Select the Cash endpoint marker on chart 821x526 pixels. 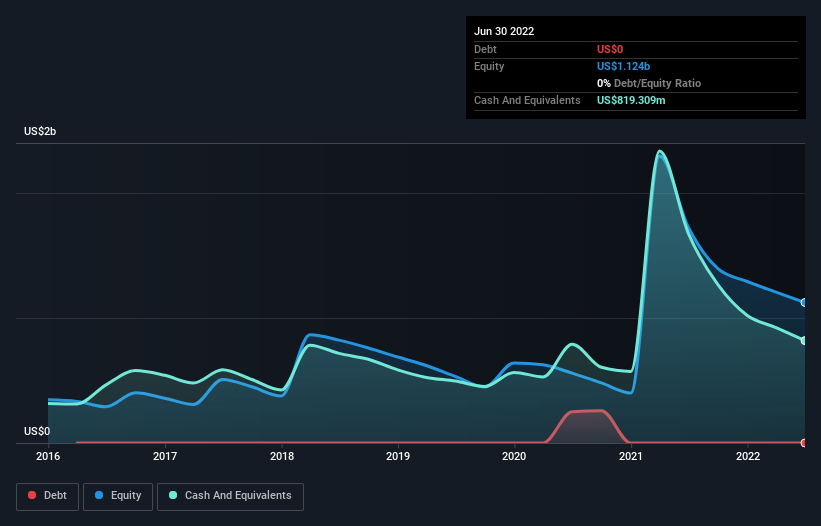click(x=804, y=341)
